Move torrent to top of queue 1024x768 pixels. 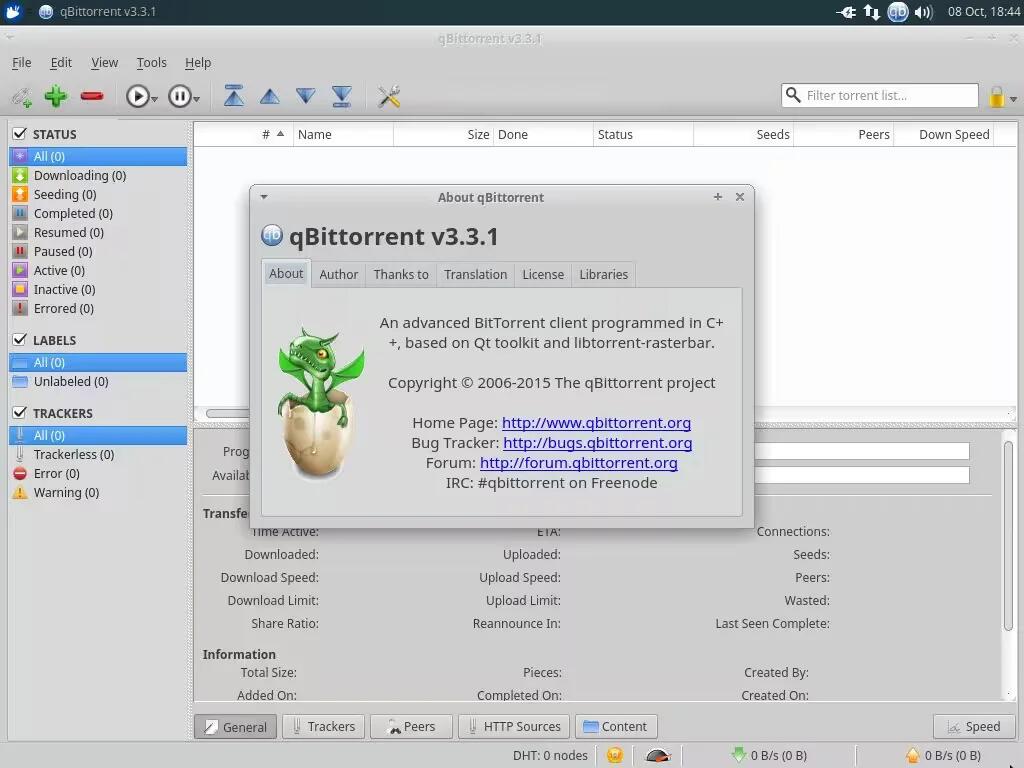tap(234, 96)
